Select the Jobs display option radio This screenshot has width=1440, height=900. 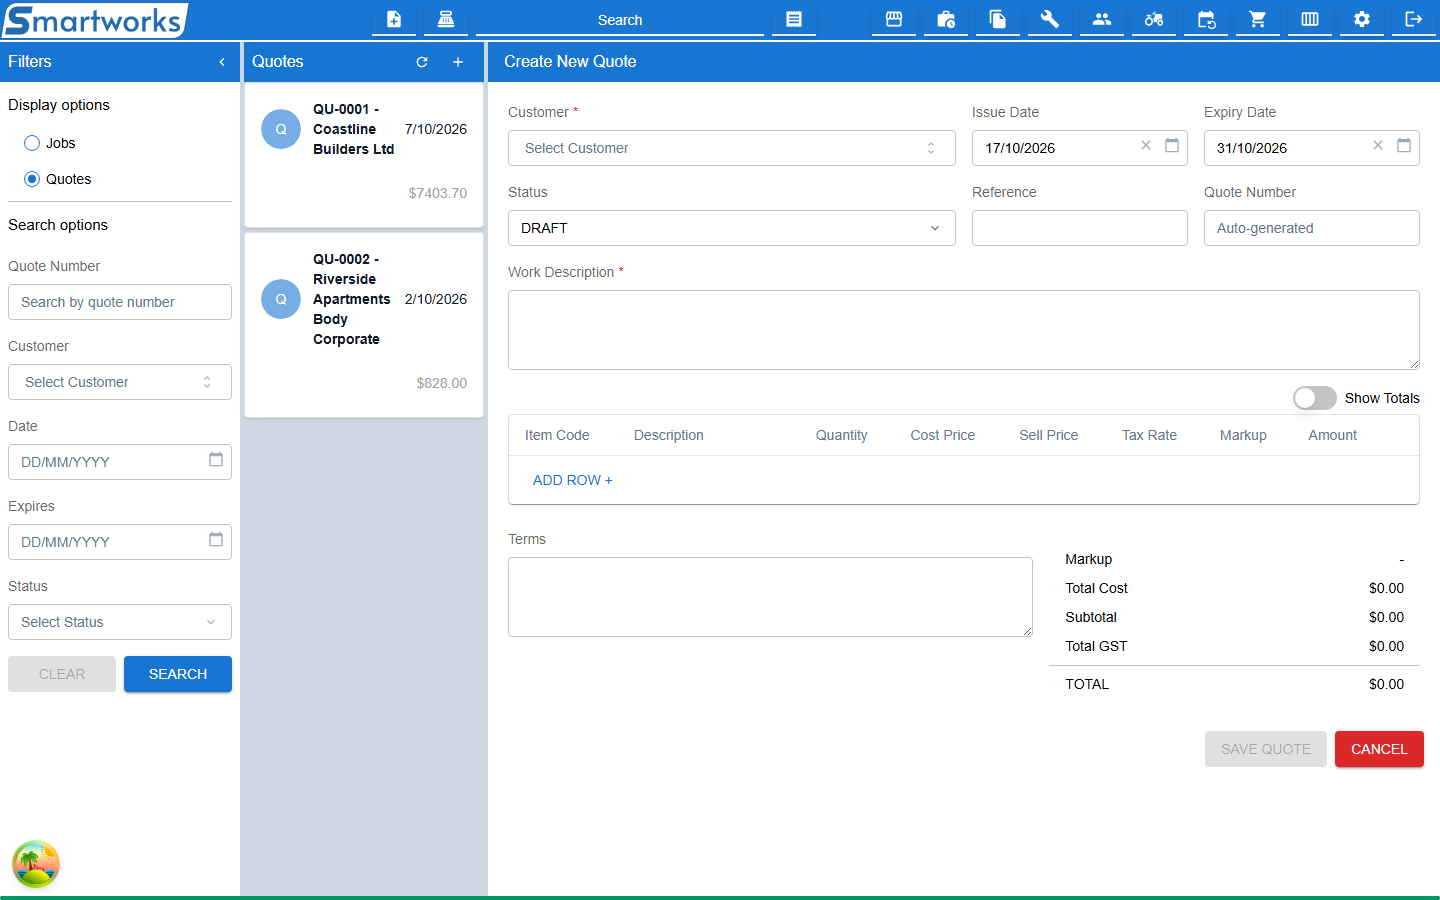point(32,143)
